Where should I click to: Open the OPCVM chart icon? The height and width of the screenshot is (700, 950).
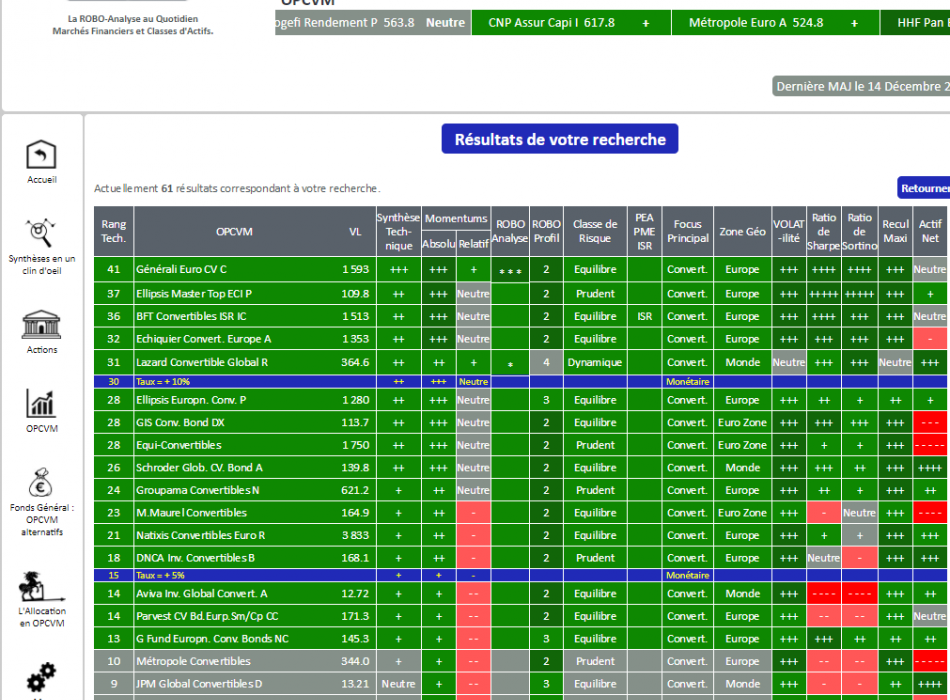click(x=41, y=403)
